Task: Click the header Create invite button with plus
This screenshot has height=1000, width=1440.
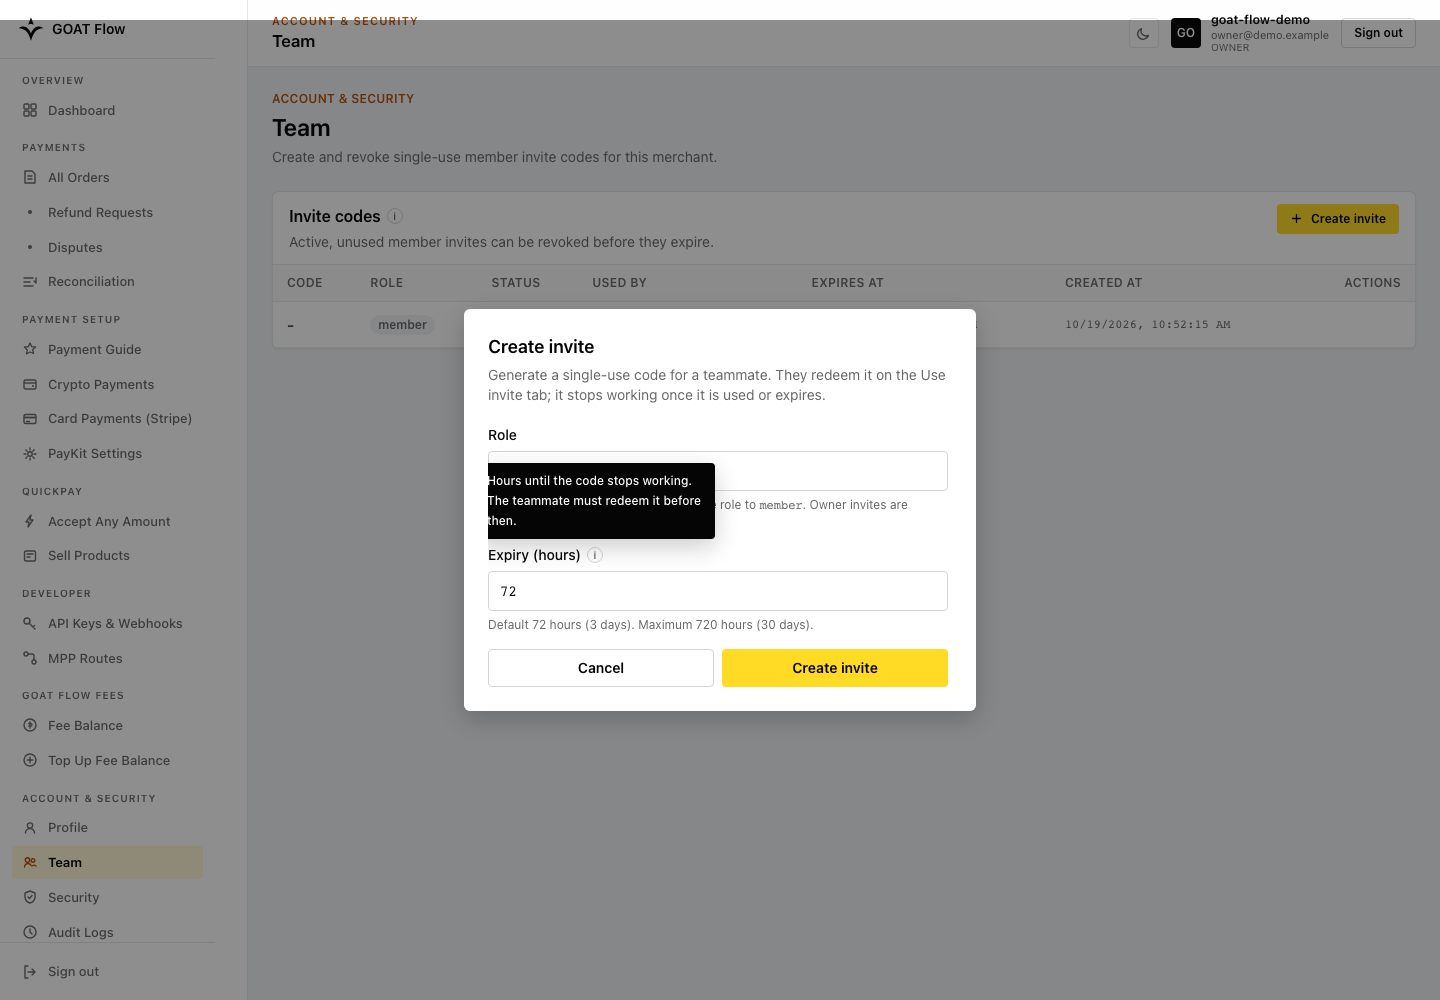Action: (1338, 219)
